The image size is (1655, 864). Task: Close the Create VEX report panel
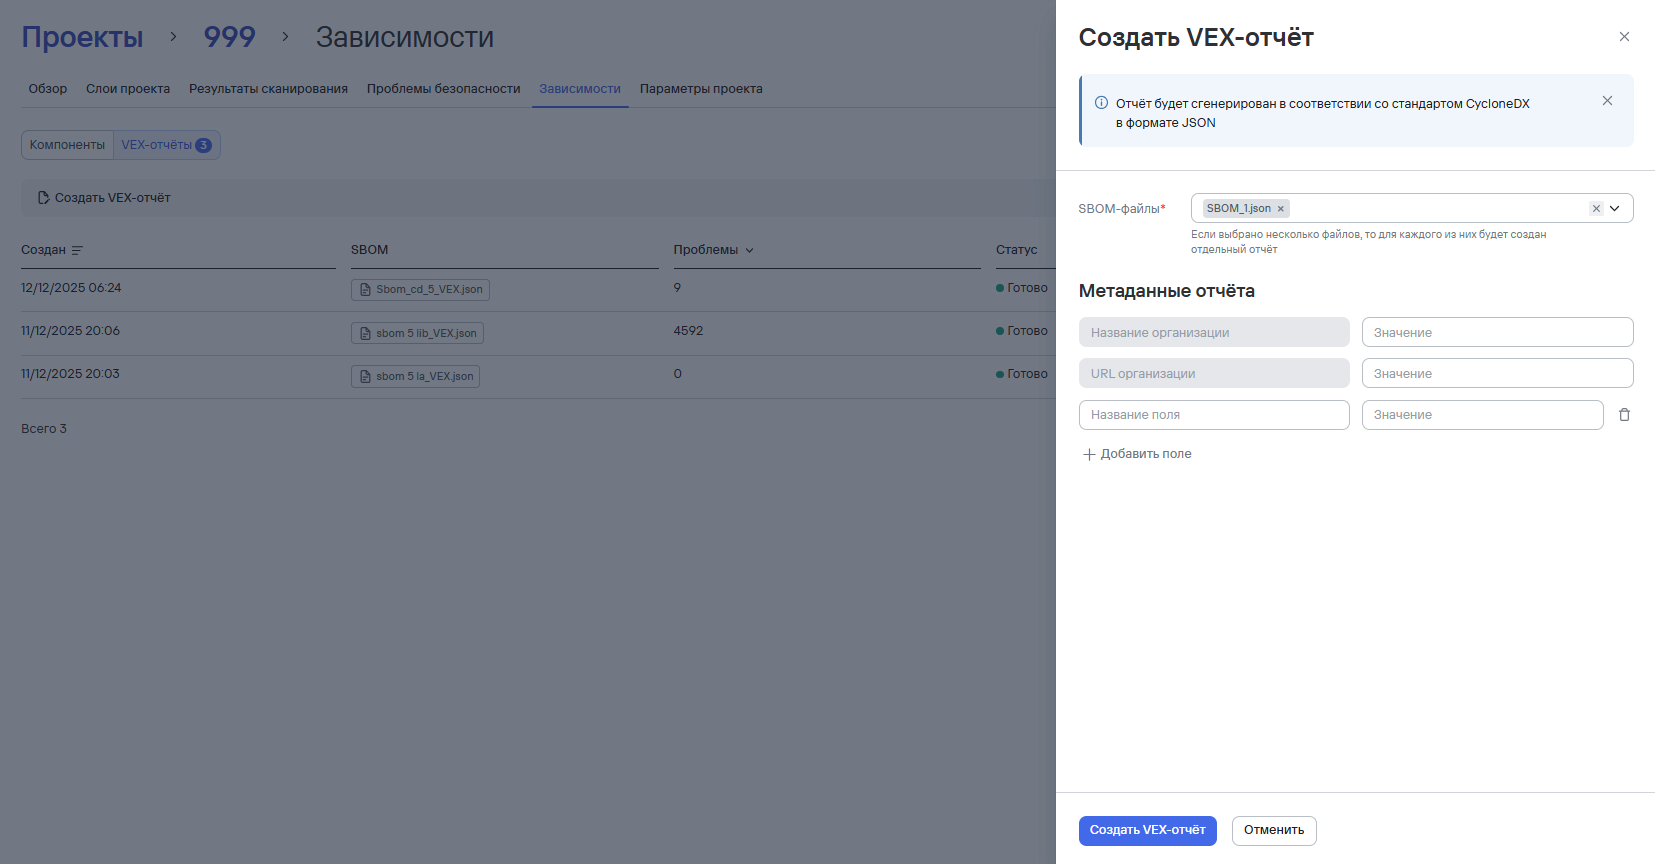(1624, 37)
